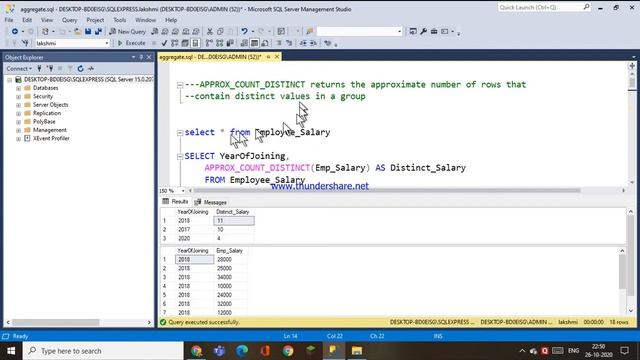
Task: Select Results to Grid mode
Action: pos(254,43)
